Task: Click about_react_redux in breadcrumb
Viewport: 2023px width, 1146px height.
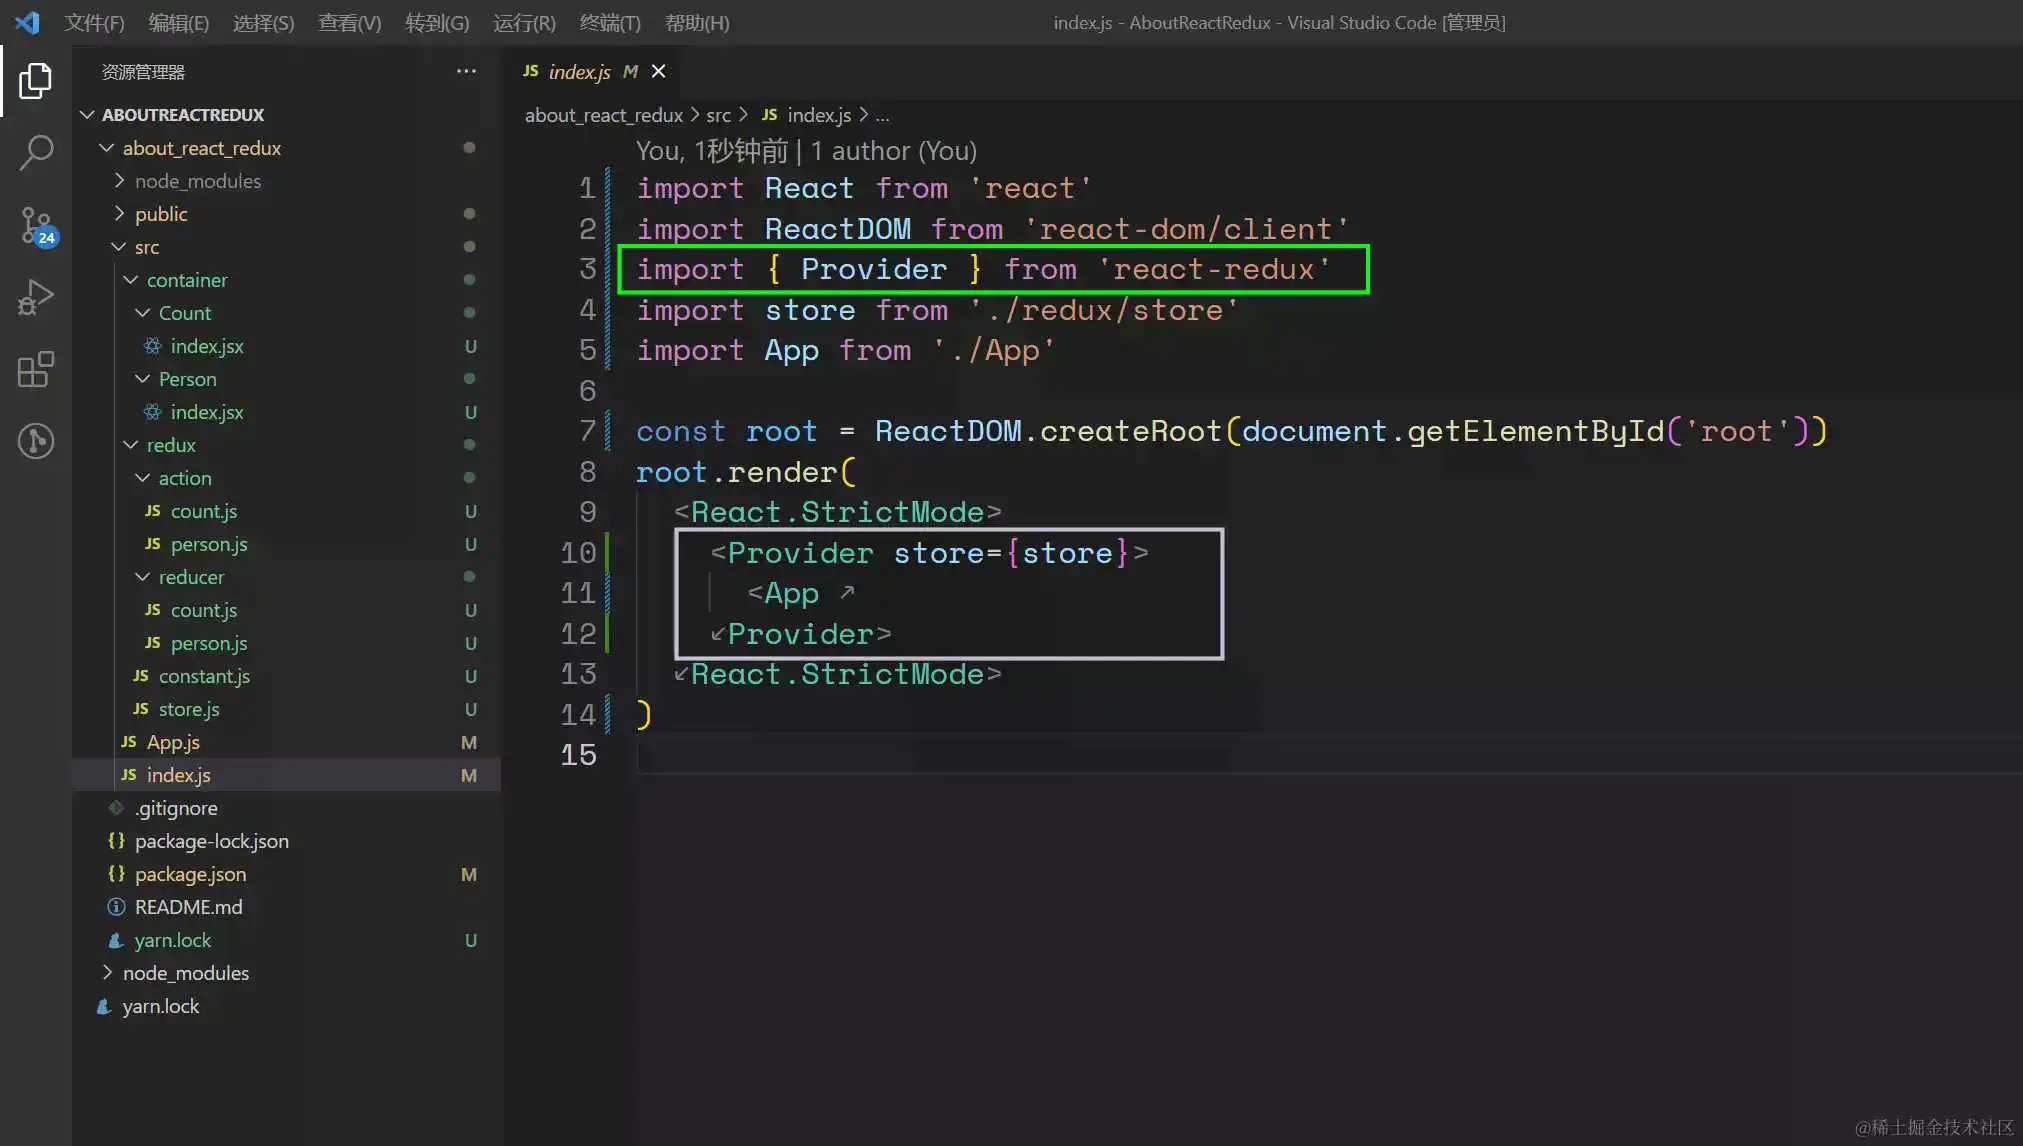Action: pos(603,115)
